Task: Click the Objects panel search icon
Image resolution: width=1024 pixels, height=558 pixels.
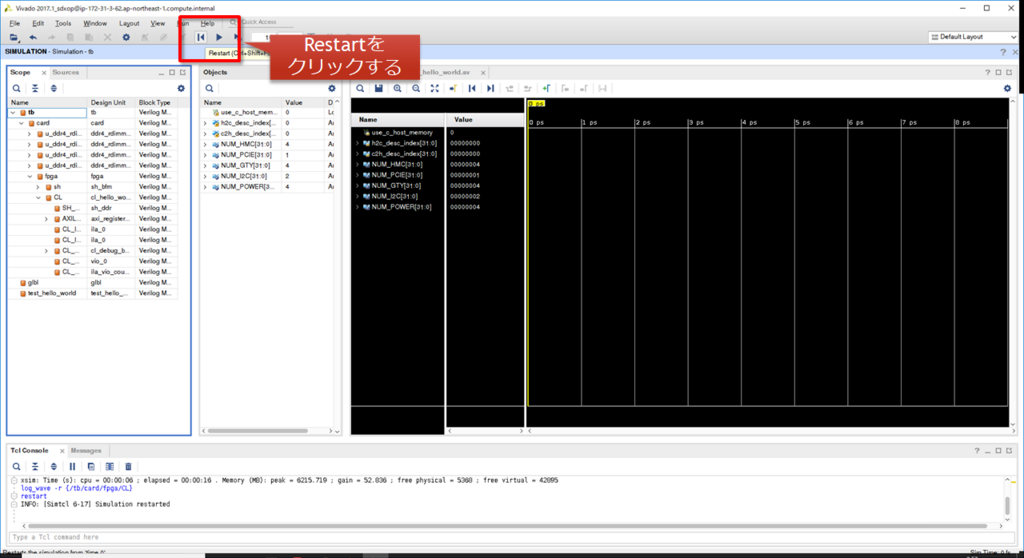Action: 209,88
